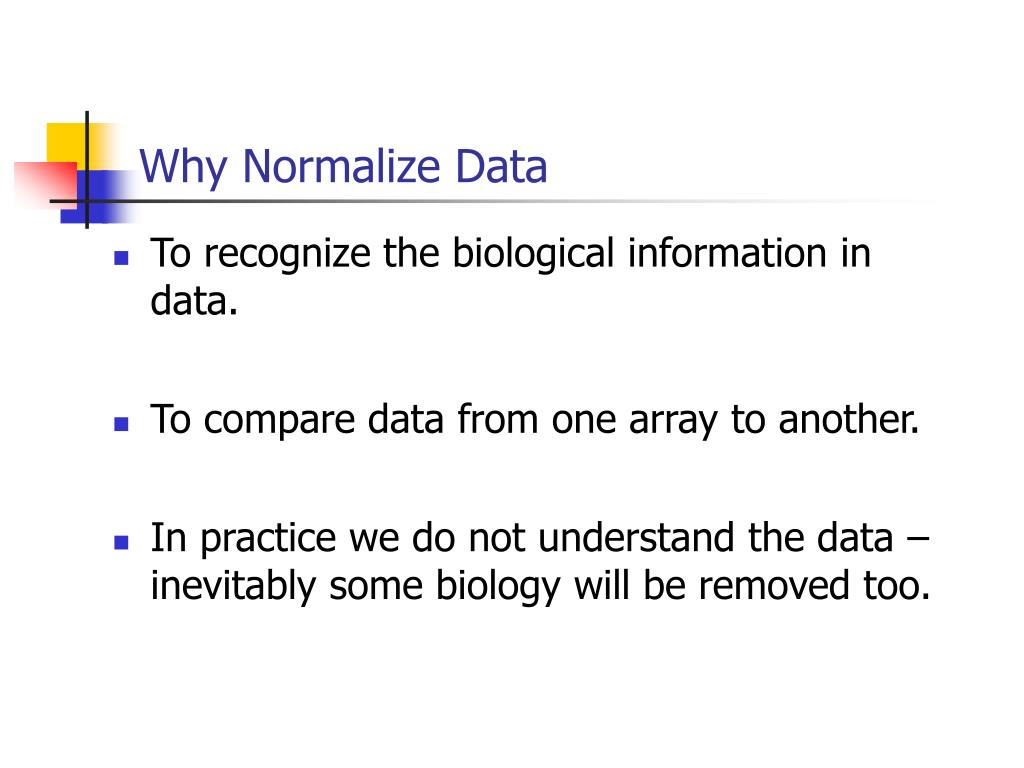Click the word 'too.' ending third bullet
Viewport: 1024px width, 768px height.
(897, 586)
